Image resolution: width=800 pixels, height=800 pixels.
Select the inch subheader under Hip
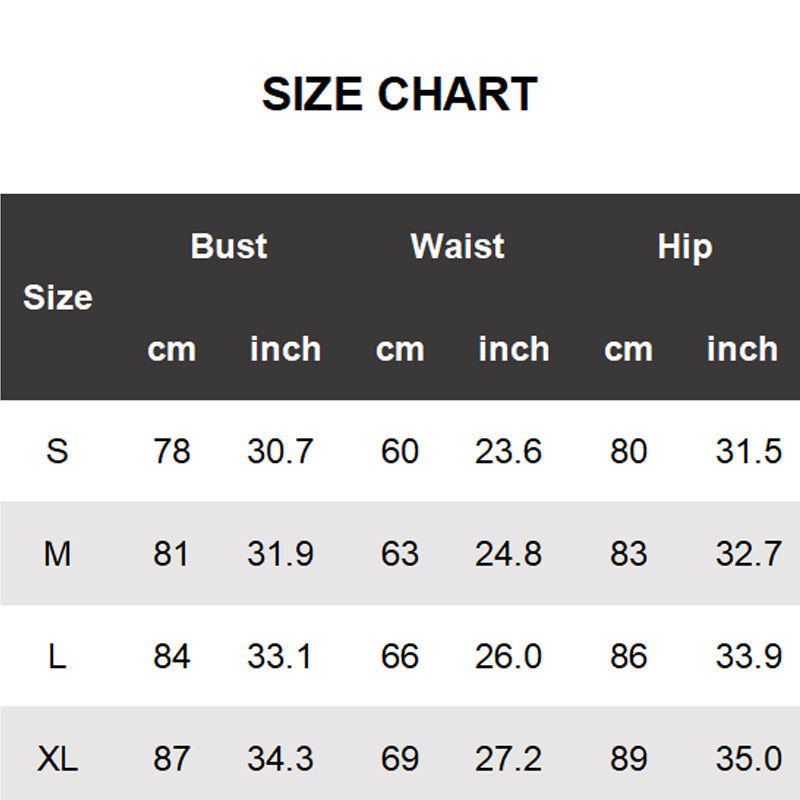pyautogui.click(x=742, y=350)
